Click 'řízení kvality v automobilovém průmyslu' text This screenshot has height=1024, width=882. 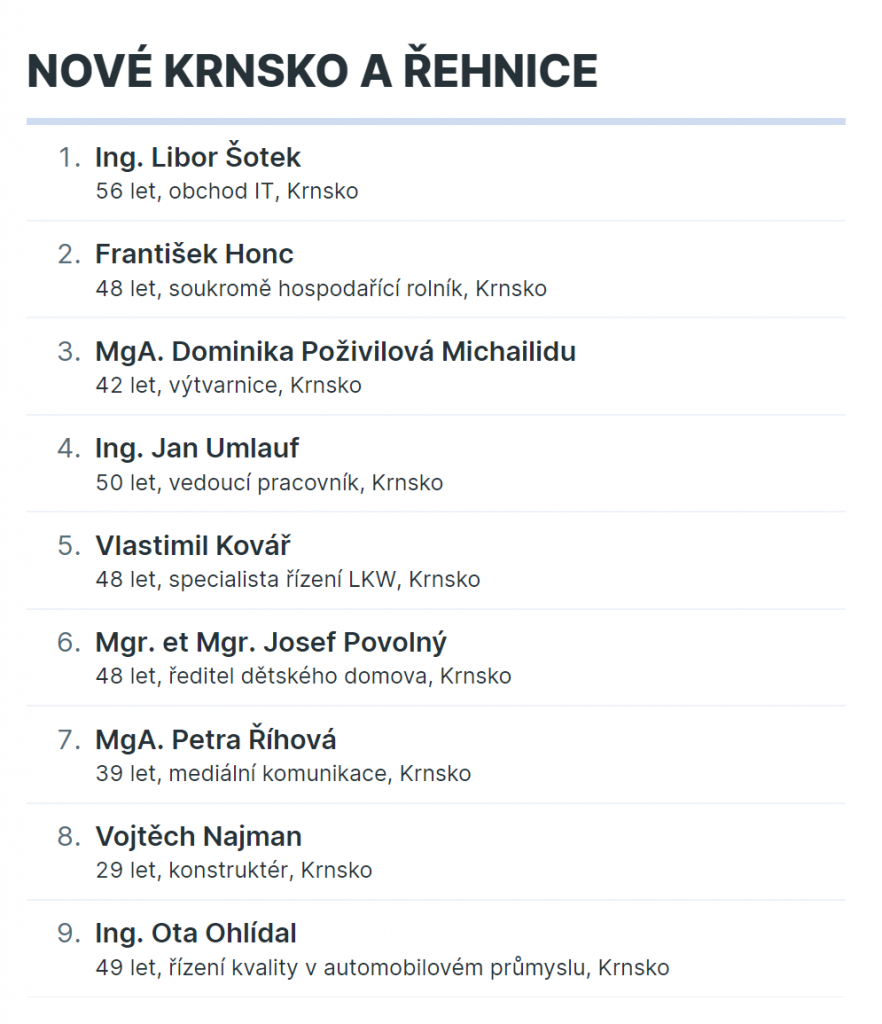tap(380, 967)
